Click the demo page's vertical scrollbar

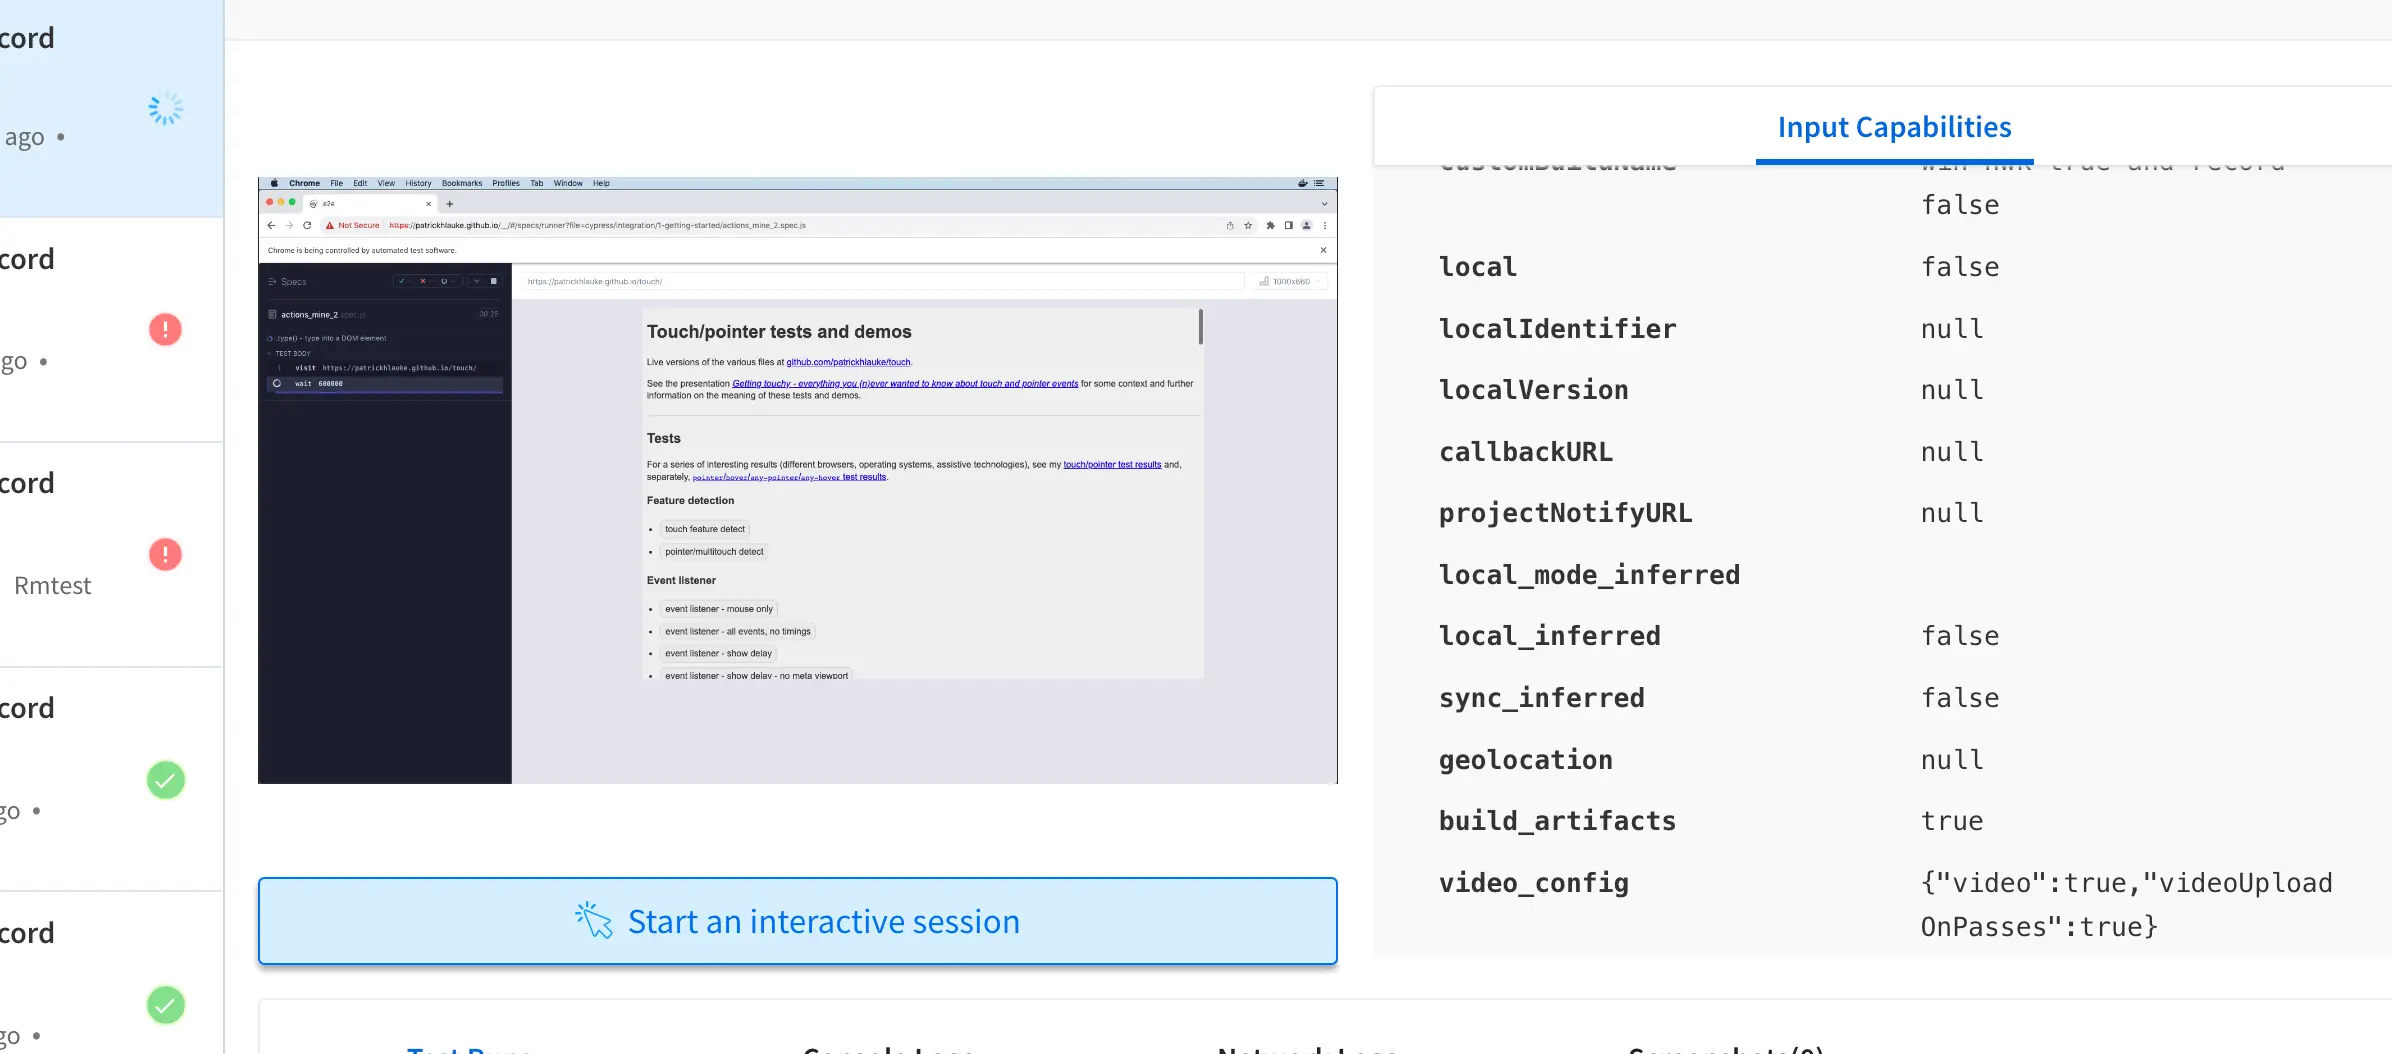pos(1200,327)
